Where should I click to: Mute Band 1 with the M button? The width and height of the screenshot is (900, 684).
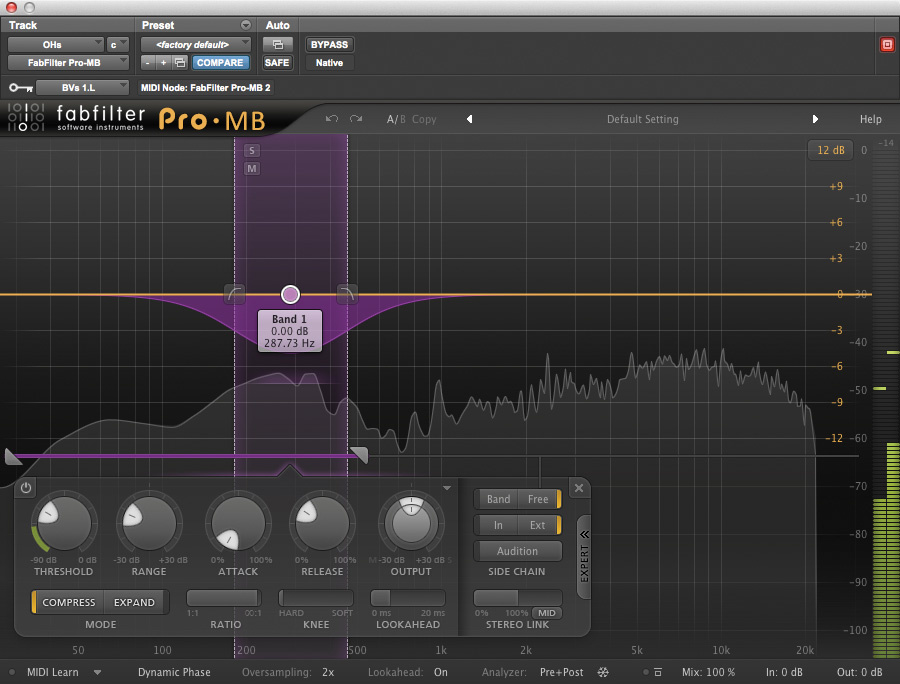tap(251, 169)
